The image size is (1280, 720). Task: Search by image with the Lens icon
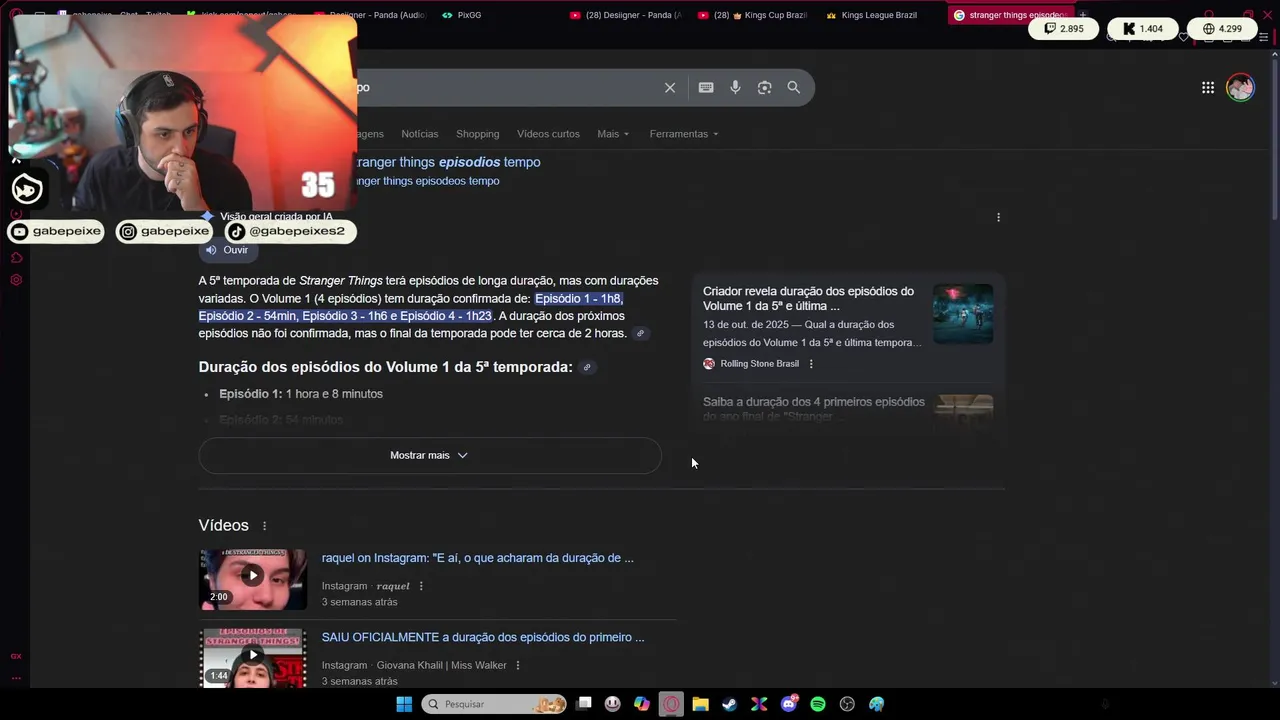(x=764, y=88)
